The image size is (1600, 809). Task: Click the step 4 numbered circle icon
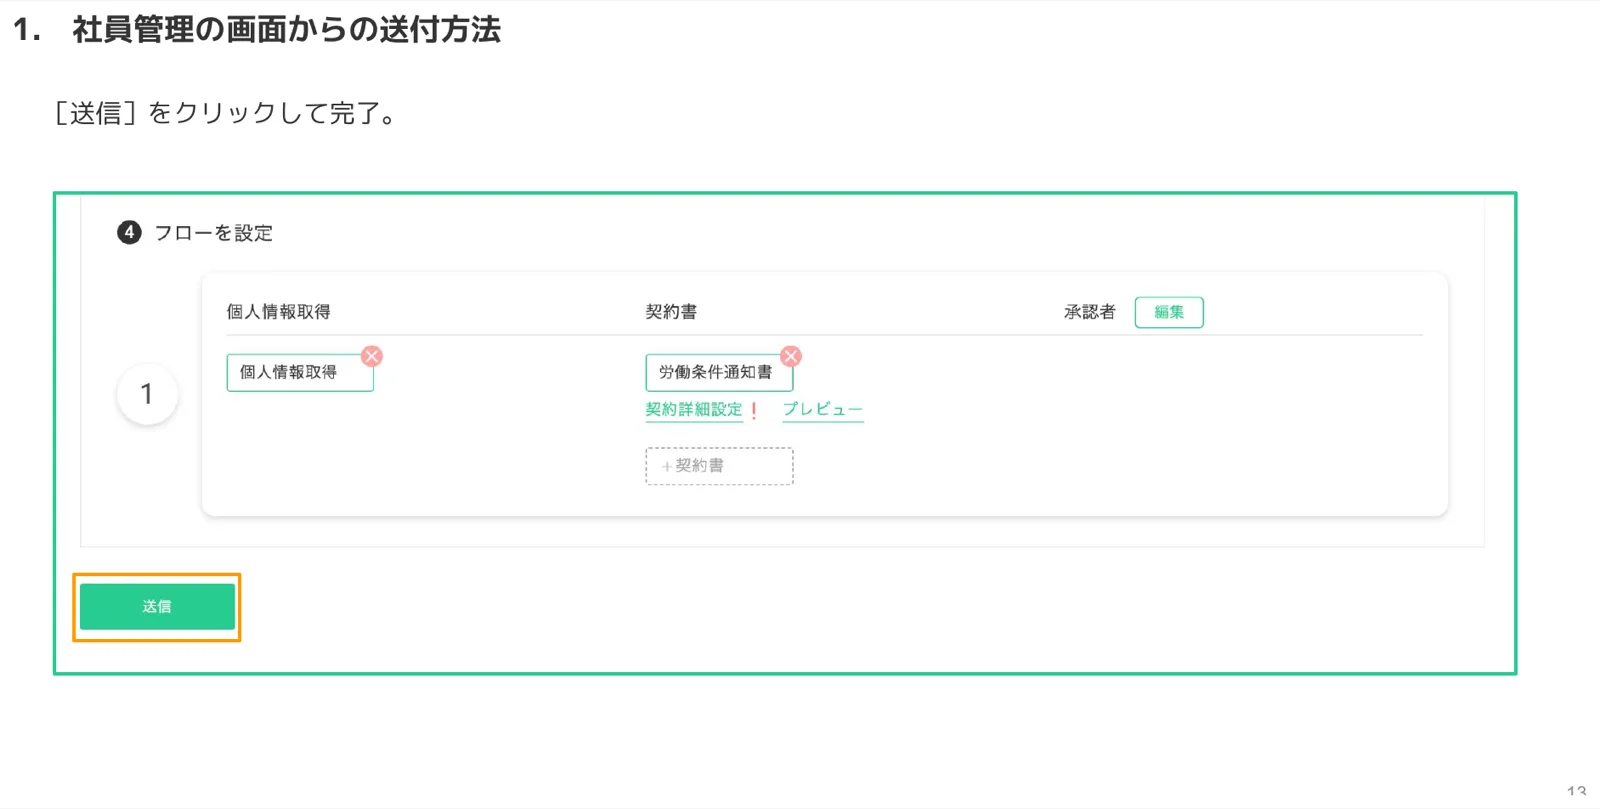pyautogui.click(x=129, y=233)
